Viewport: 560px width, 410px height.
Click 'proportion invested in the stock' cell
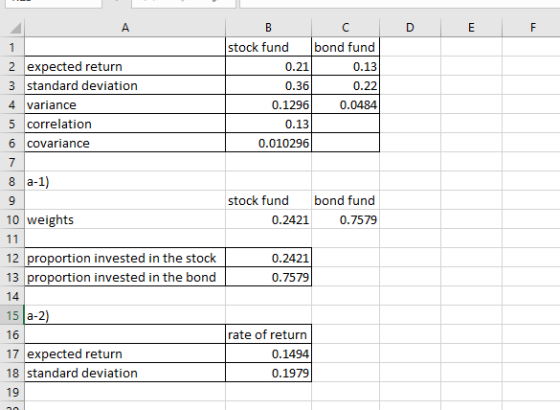(x=125, y=258)
